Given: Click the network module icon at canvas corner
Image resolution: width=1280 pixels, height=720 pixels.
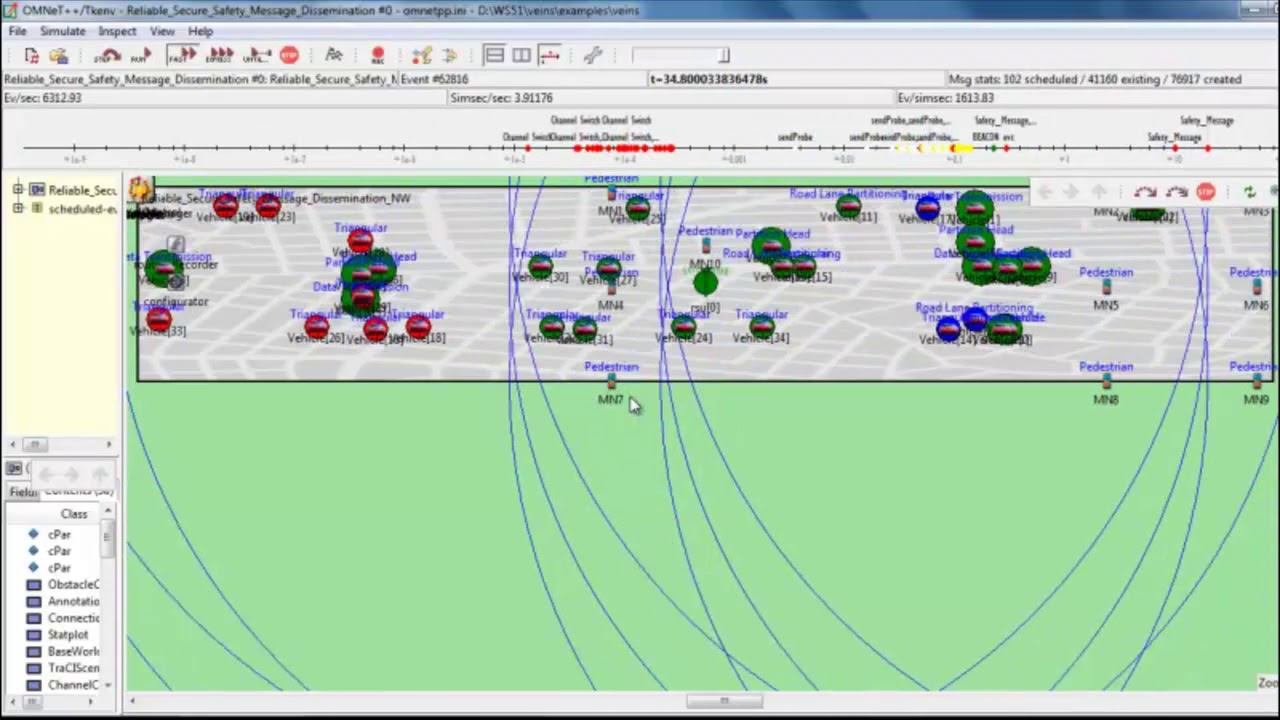Looking at the screenshot, I should [139, 188].
